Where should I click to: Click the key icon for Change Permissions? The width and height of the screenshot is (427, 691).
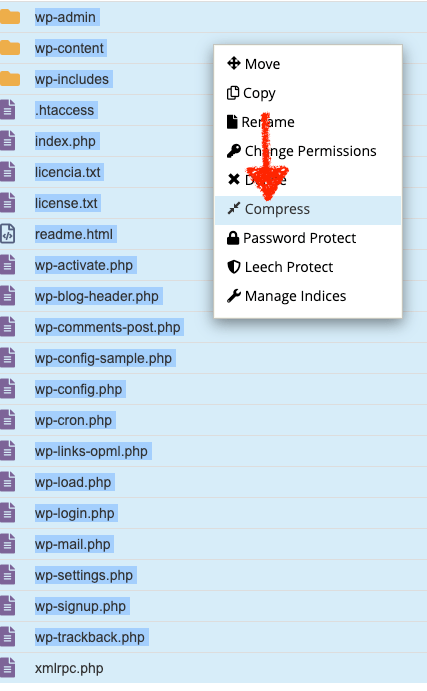pyautogui.click(x=234, y=151)
